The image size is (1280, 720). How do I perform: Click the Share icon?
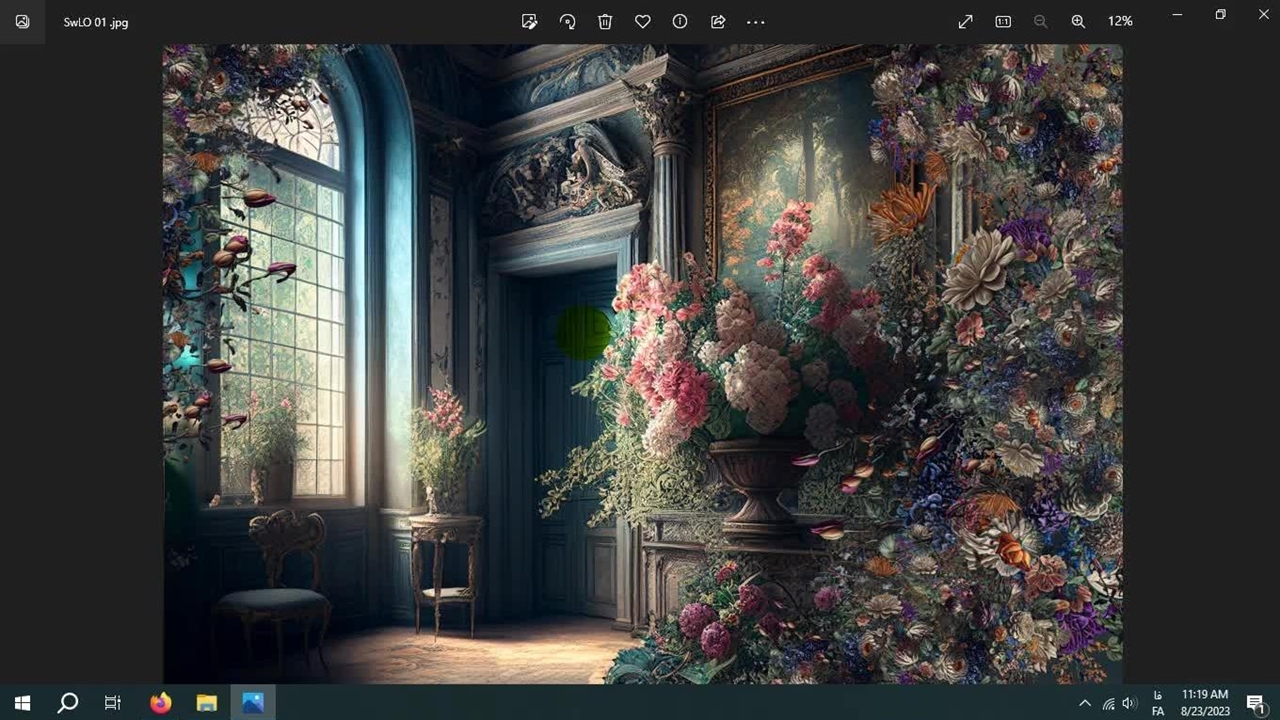coord(718,22)
